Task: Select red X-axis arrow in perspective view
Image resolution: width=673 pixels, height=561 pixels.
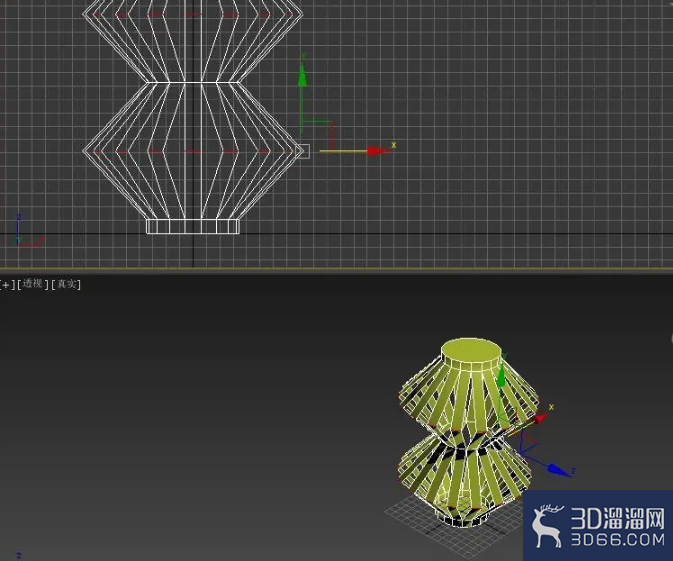Action: coord(540,418)
